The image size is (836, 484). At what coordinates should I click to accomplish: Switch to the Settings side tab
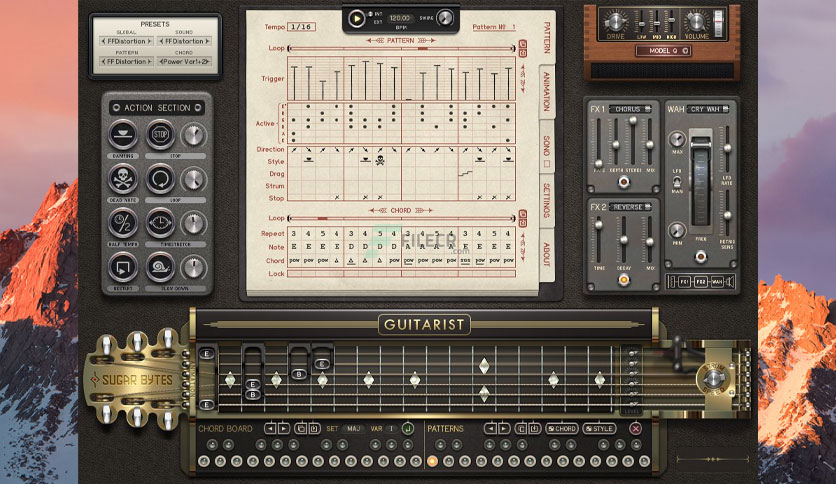tap(546, 200)
